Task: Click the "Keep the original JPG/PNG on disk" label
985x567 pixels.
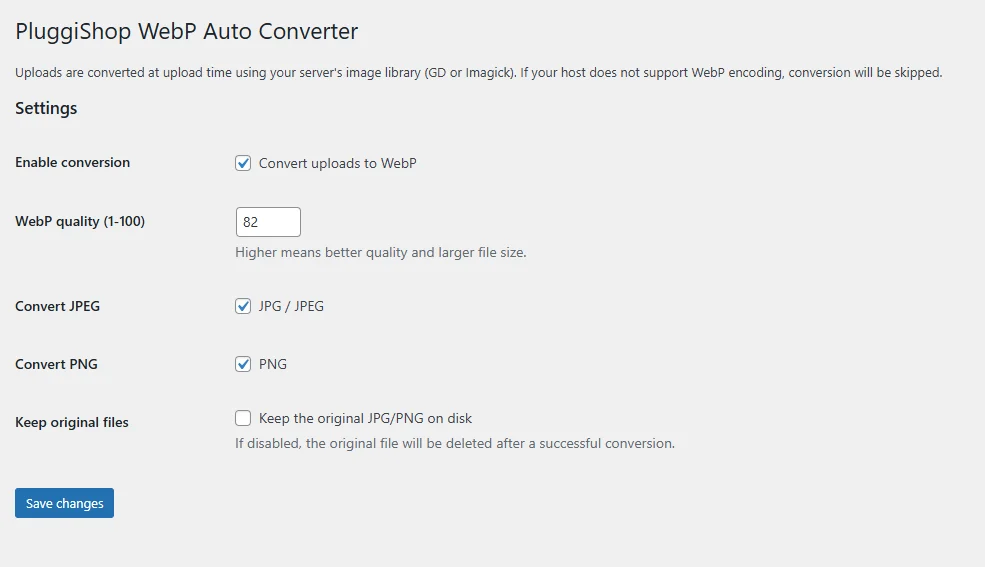Action: 365,418
